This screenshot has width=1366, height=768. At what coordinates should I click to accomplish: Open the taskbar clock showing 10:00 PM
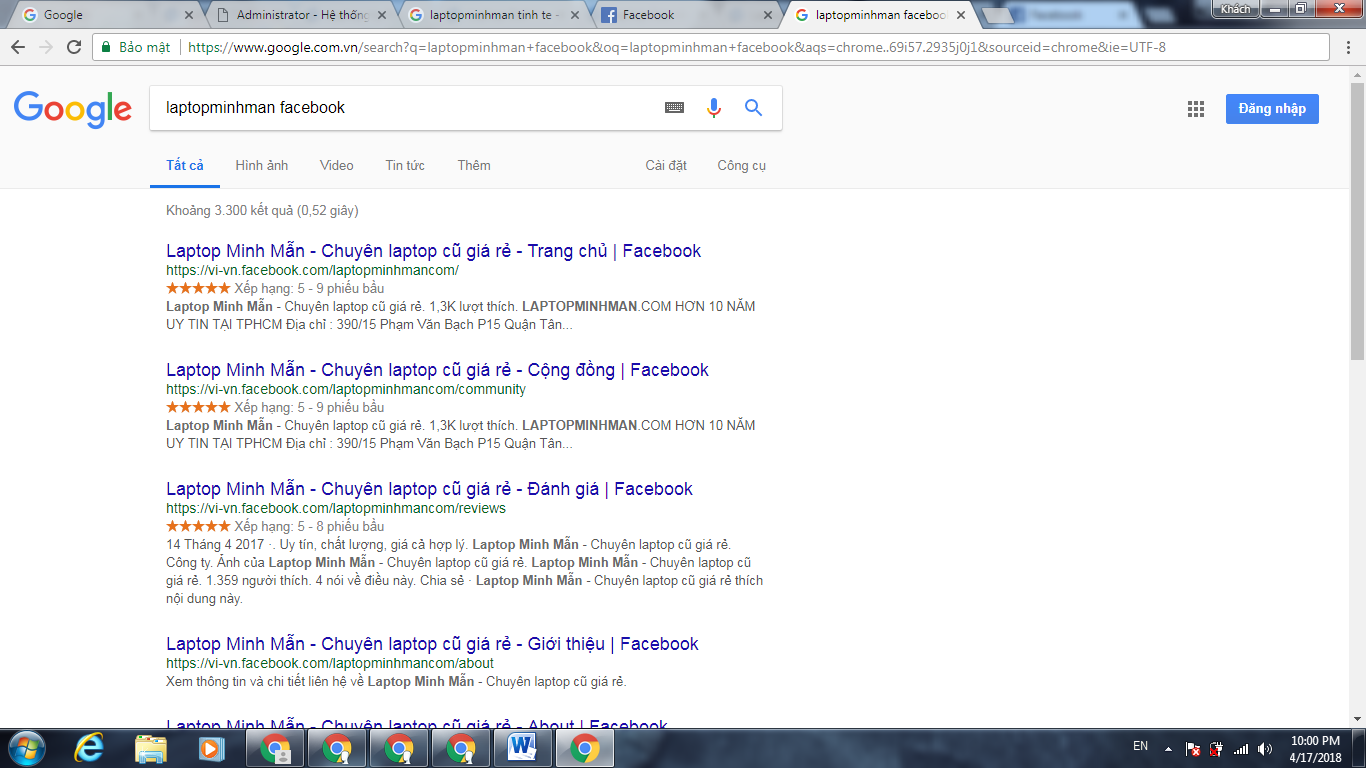(x=1315, y=748)
